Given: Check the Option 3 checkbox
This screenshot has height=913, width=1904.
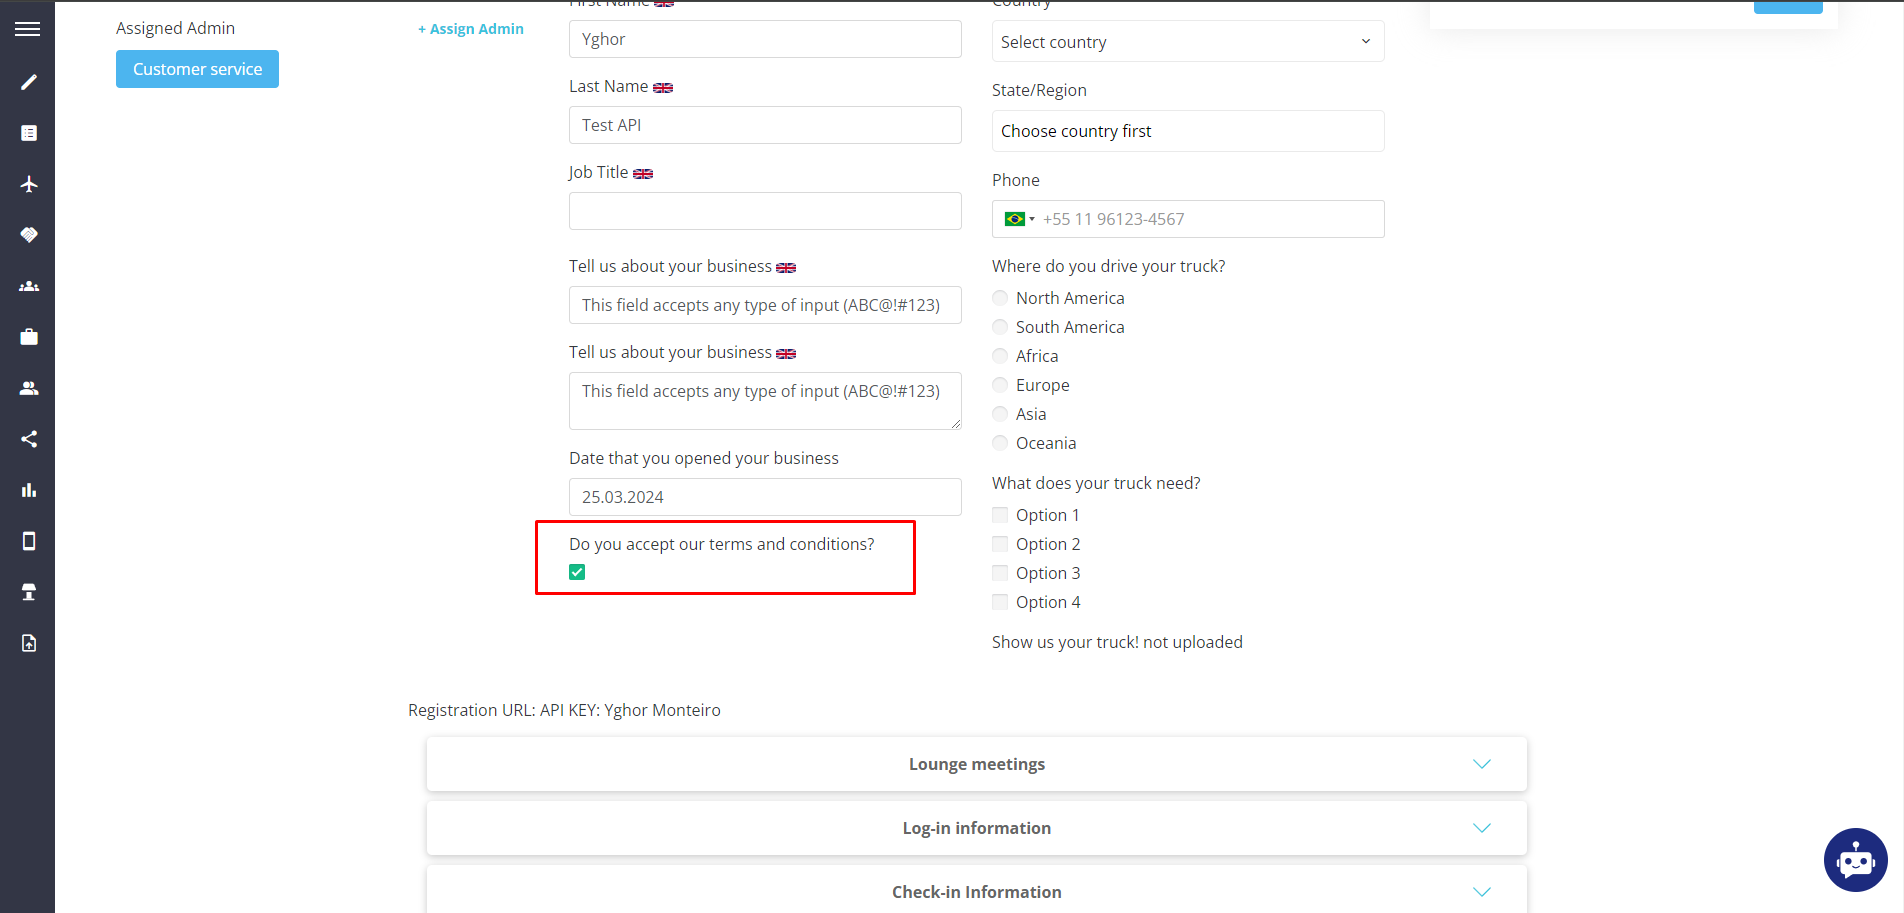Looking at the screenshot, I should 999,572.
